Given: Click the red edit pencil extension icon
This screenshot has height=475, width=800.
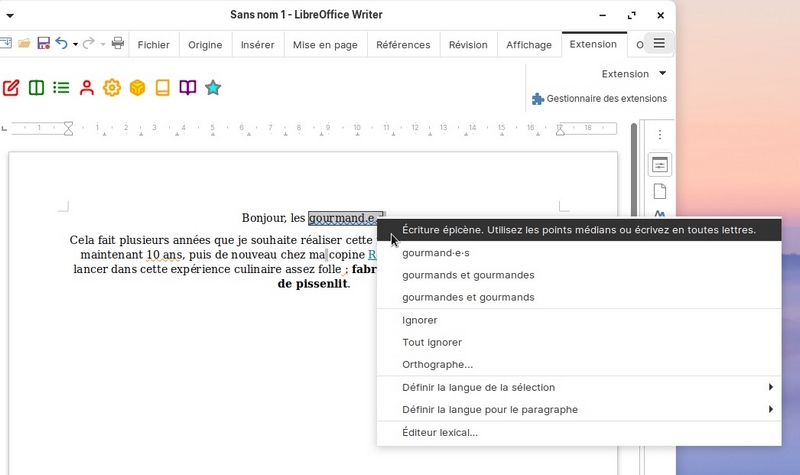Looking at the screenshot, I should tap(11, 88).
